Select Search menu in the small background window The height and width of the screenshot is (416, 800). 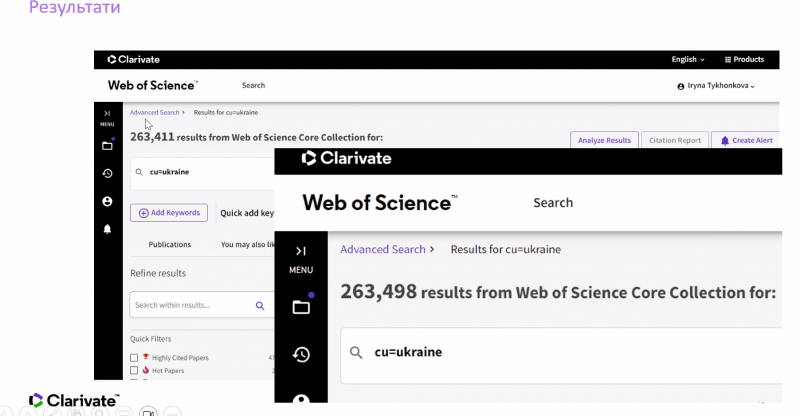coord(253,85)
